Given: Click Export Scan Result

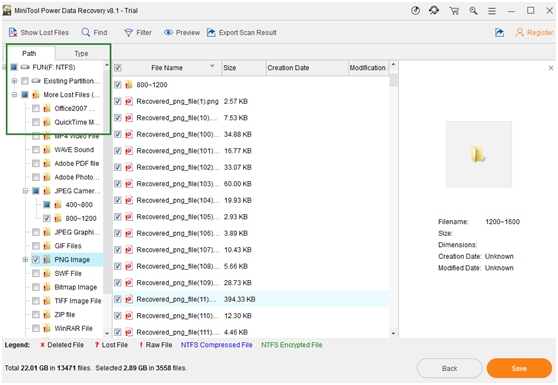Looking at the screenshot, I should click(x=242, y=32).
